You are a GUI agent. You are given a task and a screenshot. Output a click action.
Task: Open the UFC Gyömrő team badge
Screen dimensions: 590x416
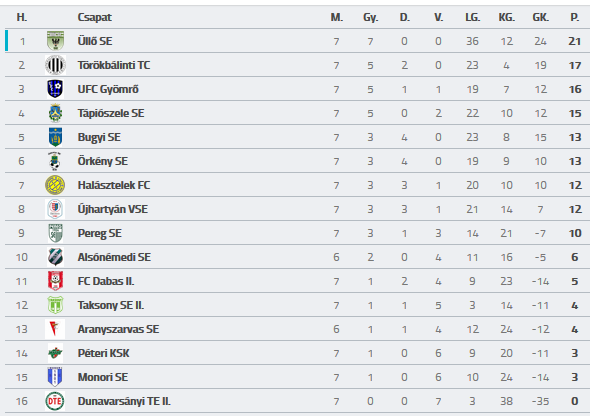point(55,89)
